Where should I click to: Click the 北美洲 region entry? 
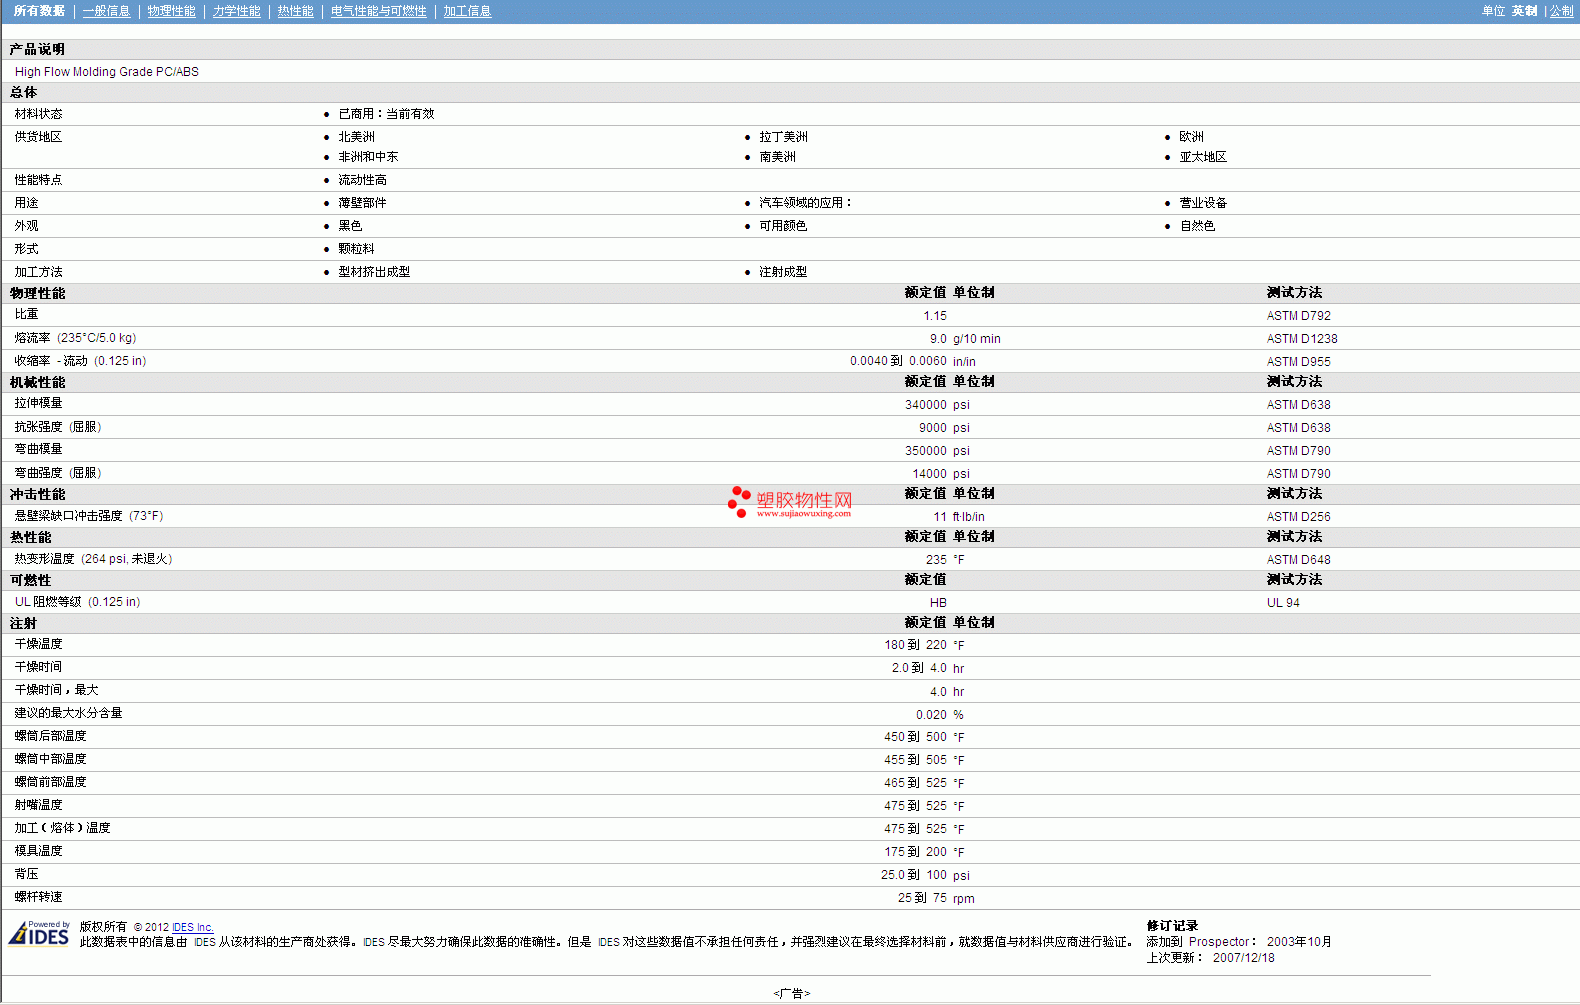click(x=357, y=137)
